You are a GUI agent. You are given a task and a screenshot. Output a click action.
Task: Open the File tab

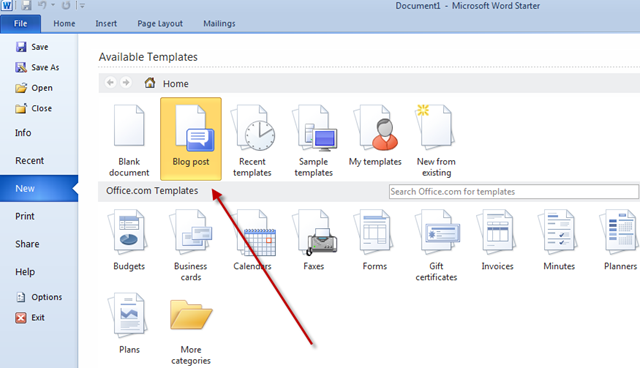[x=20, y=24]
